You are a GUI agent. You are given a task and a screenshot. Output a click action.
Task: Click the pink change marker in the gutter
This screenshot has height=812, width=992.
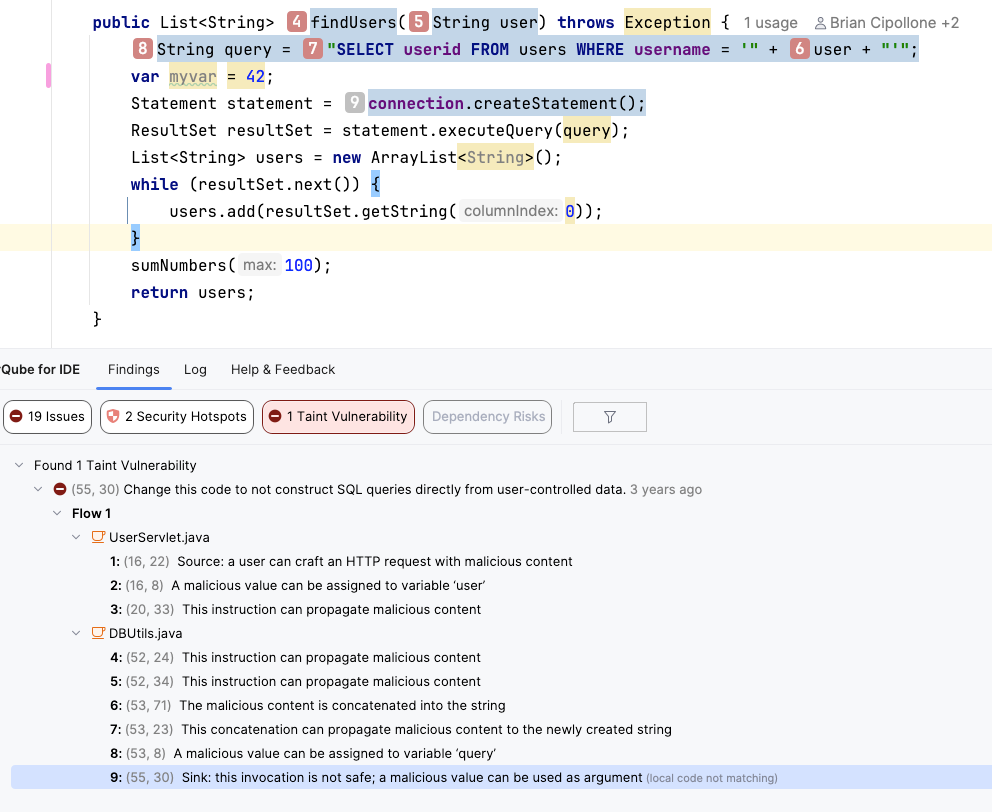point(48,76)
